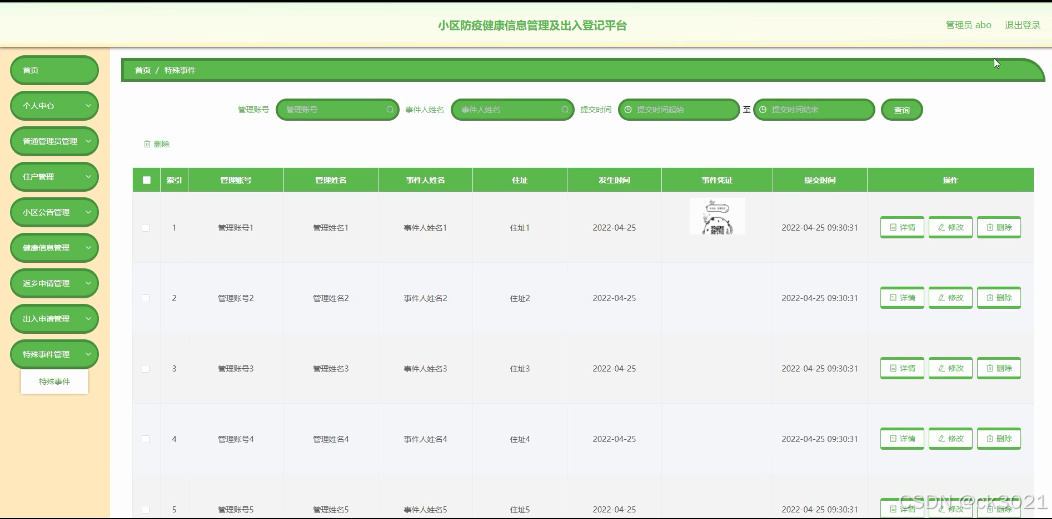Click cell 住址3

pyautogui.click(x=520, y=368)
